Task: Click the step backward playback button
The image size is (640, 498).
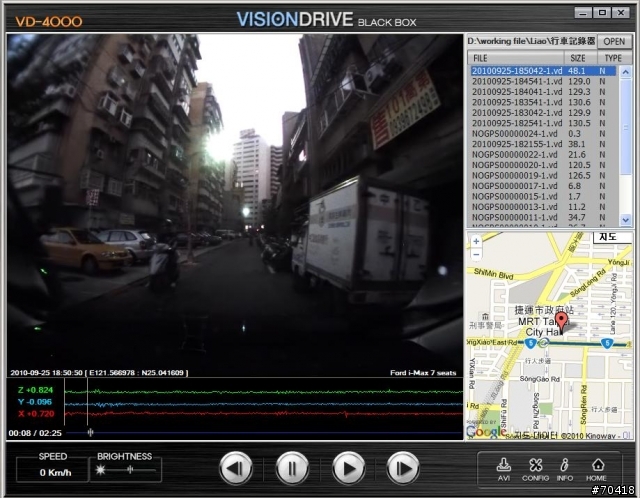Action: click(236, 468)
